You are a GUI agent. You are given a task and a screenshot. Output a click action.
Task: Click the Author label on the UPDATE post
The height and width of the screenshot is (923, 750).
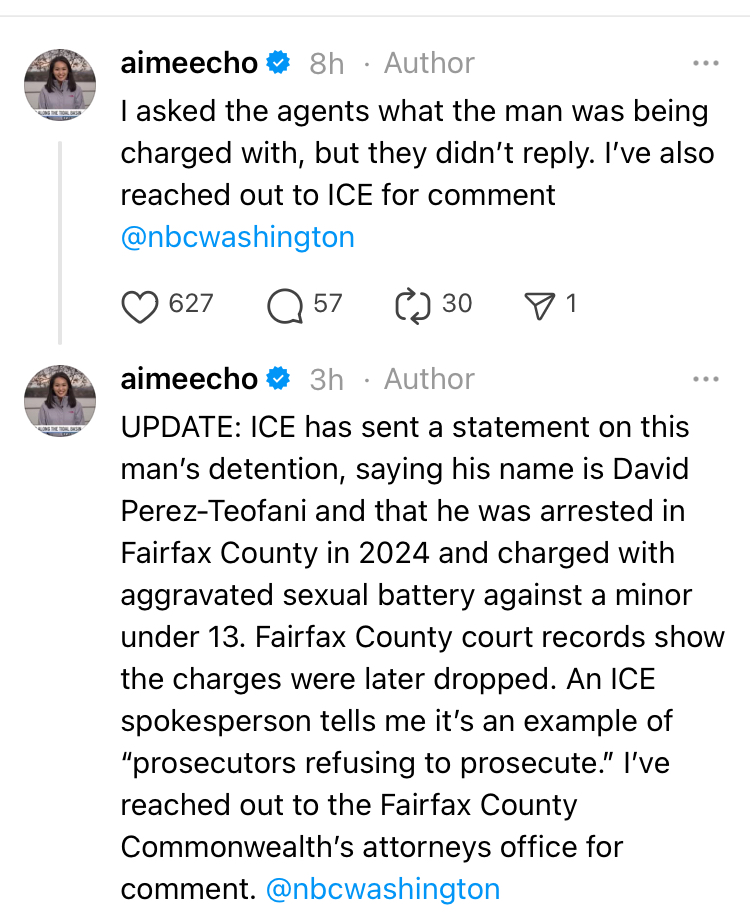[429, 379]
